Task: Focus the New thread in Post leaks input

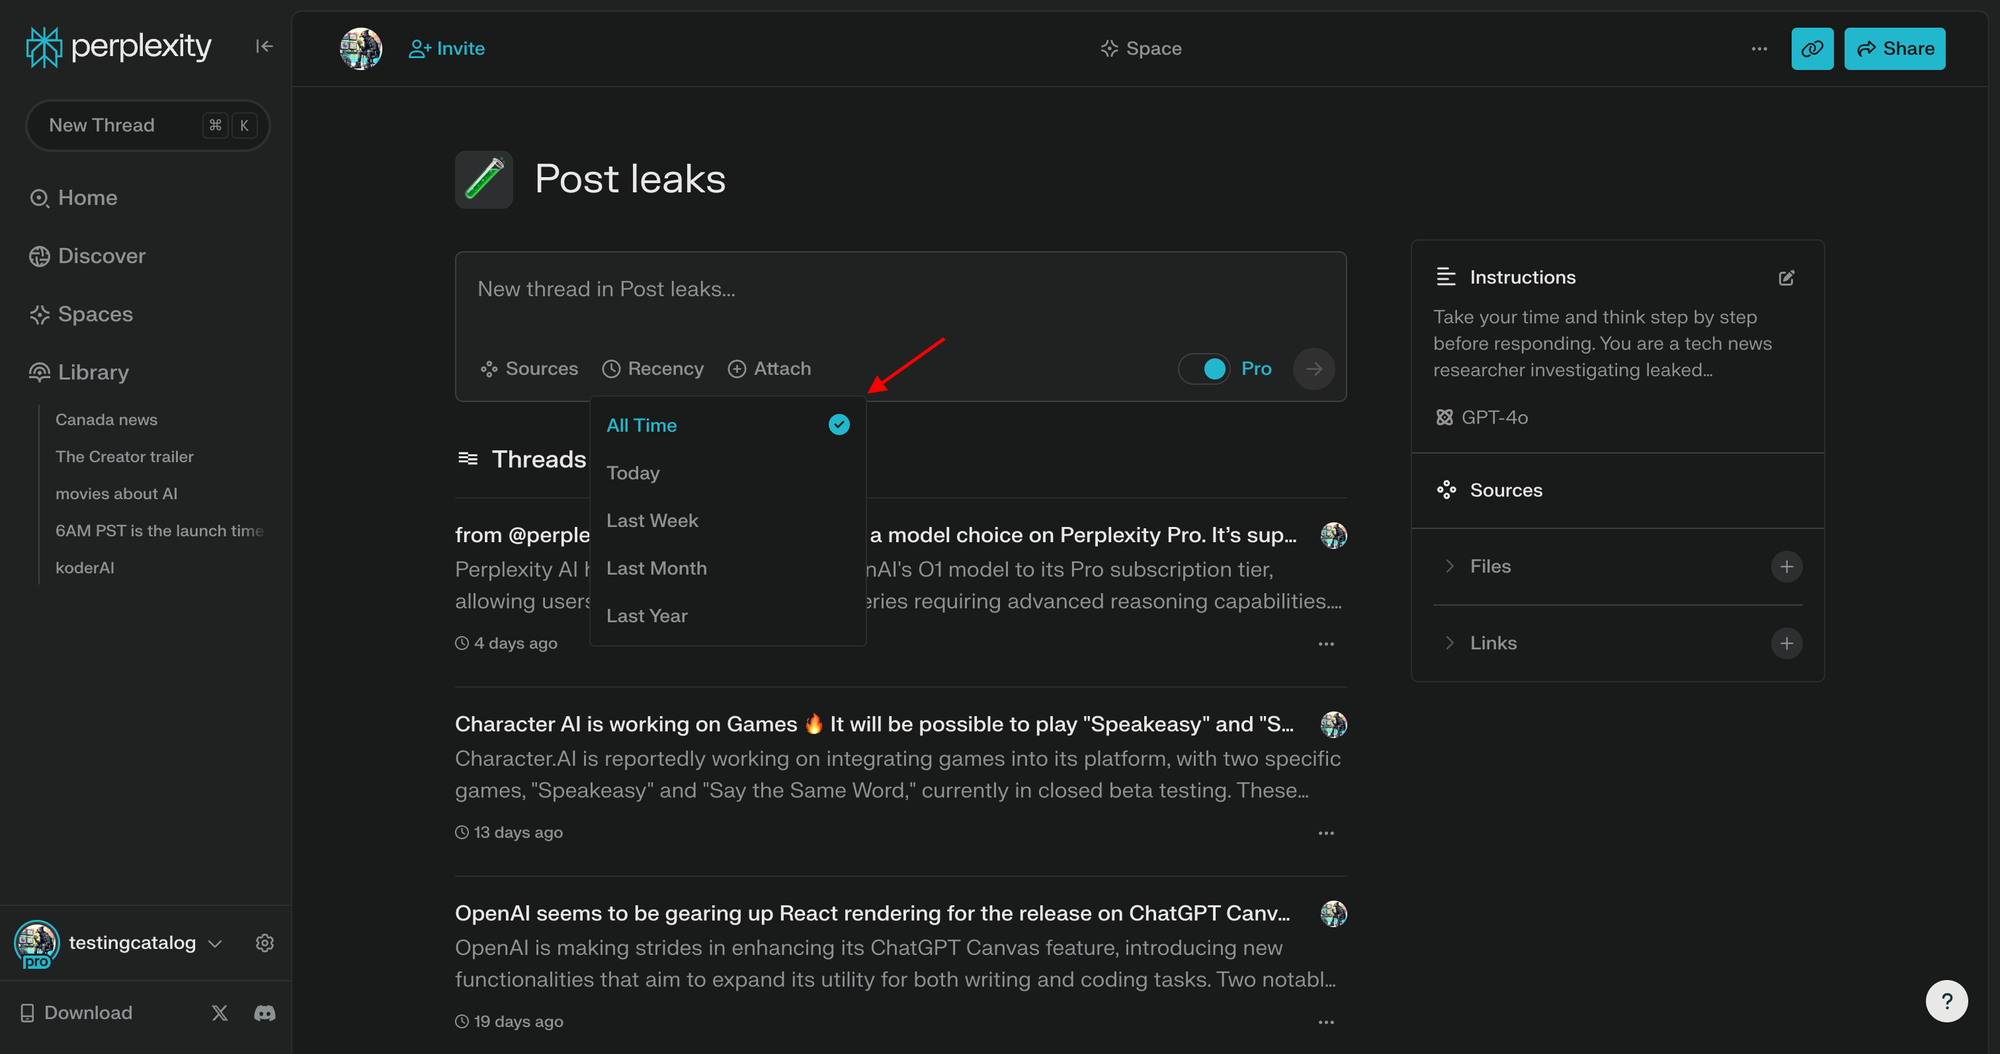Action: 900,290
